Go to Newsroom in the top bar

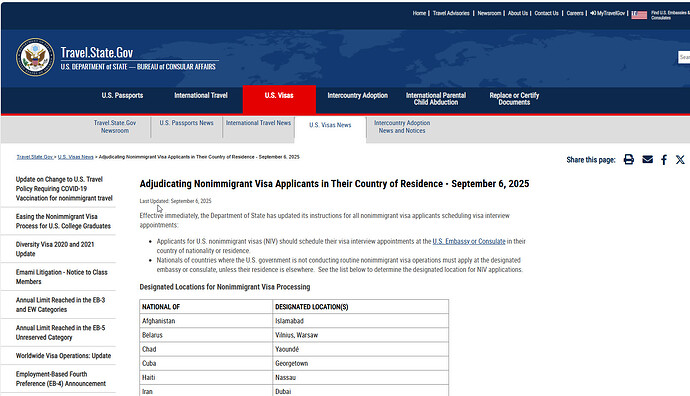489,13
